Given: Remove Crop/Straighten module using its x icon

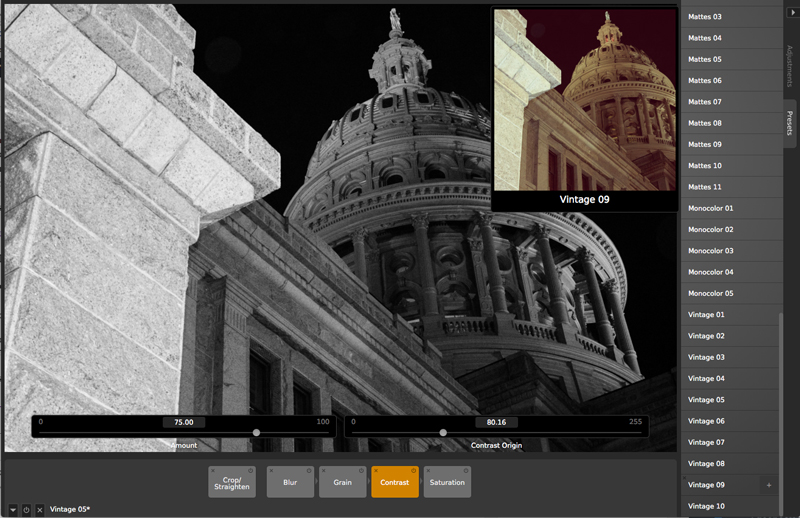Looking at the screenshot, I should point(213,470).
